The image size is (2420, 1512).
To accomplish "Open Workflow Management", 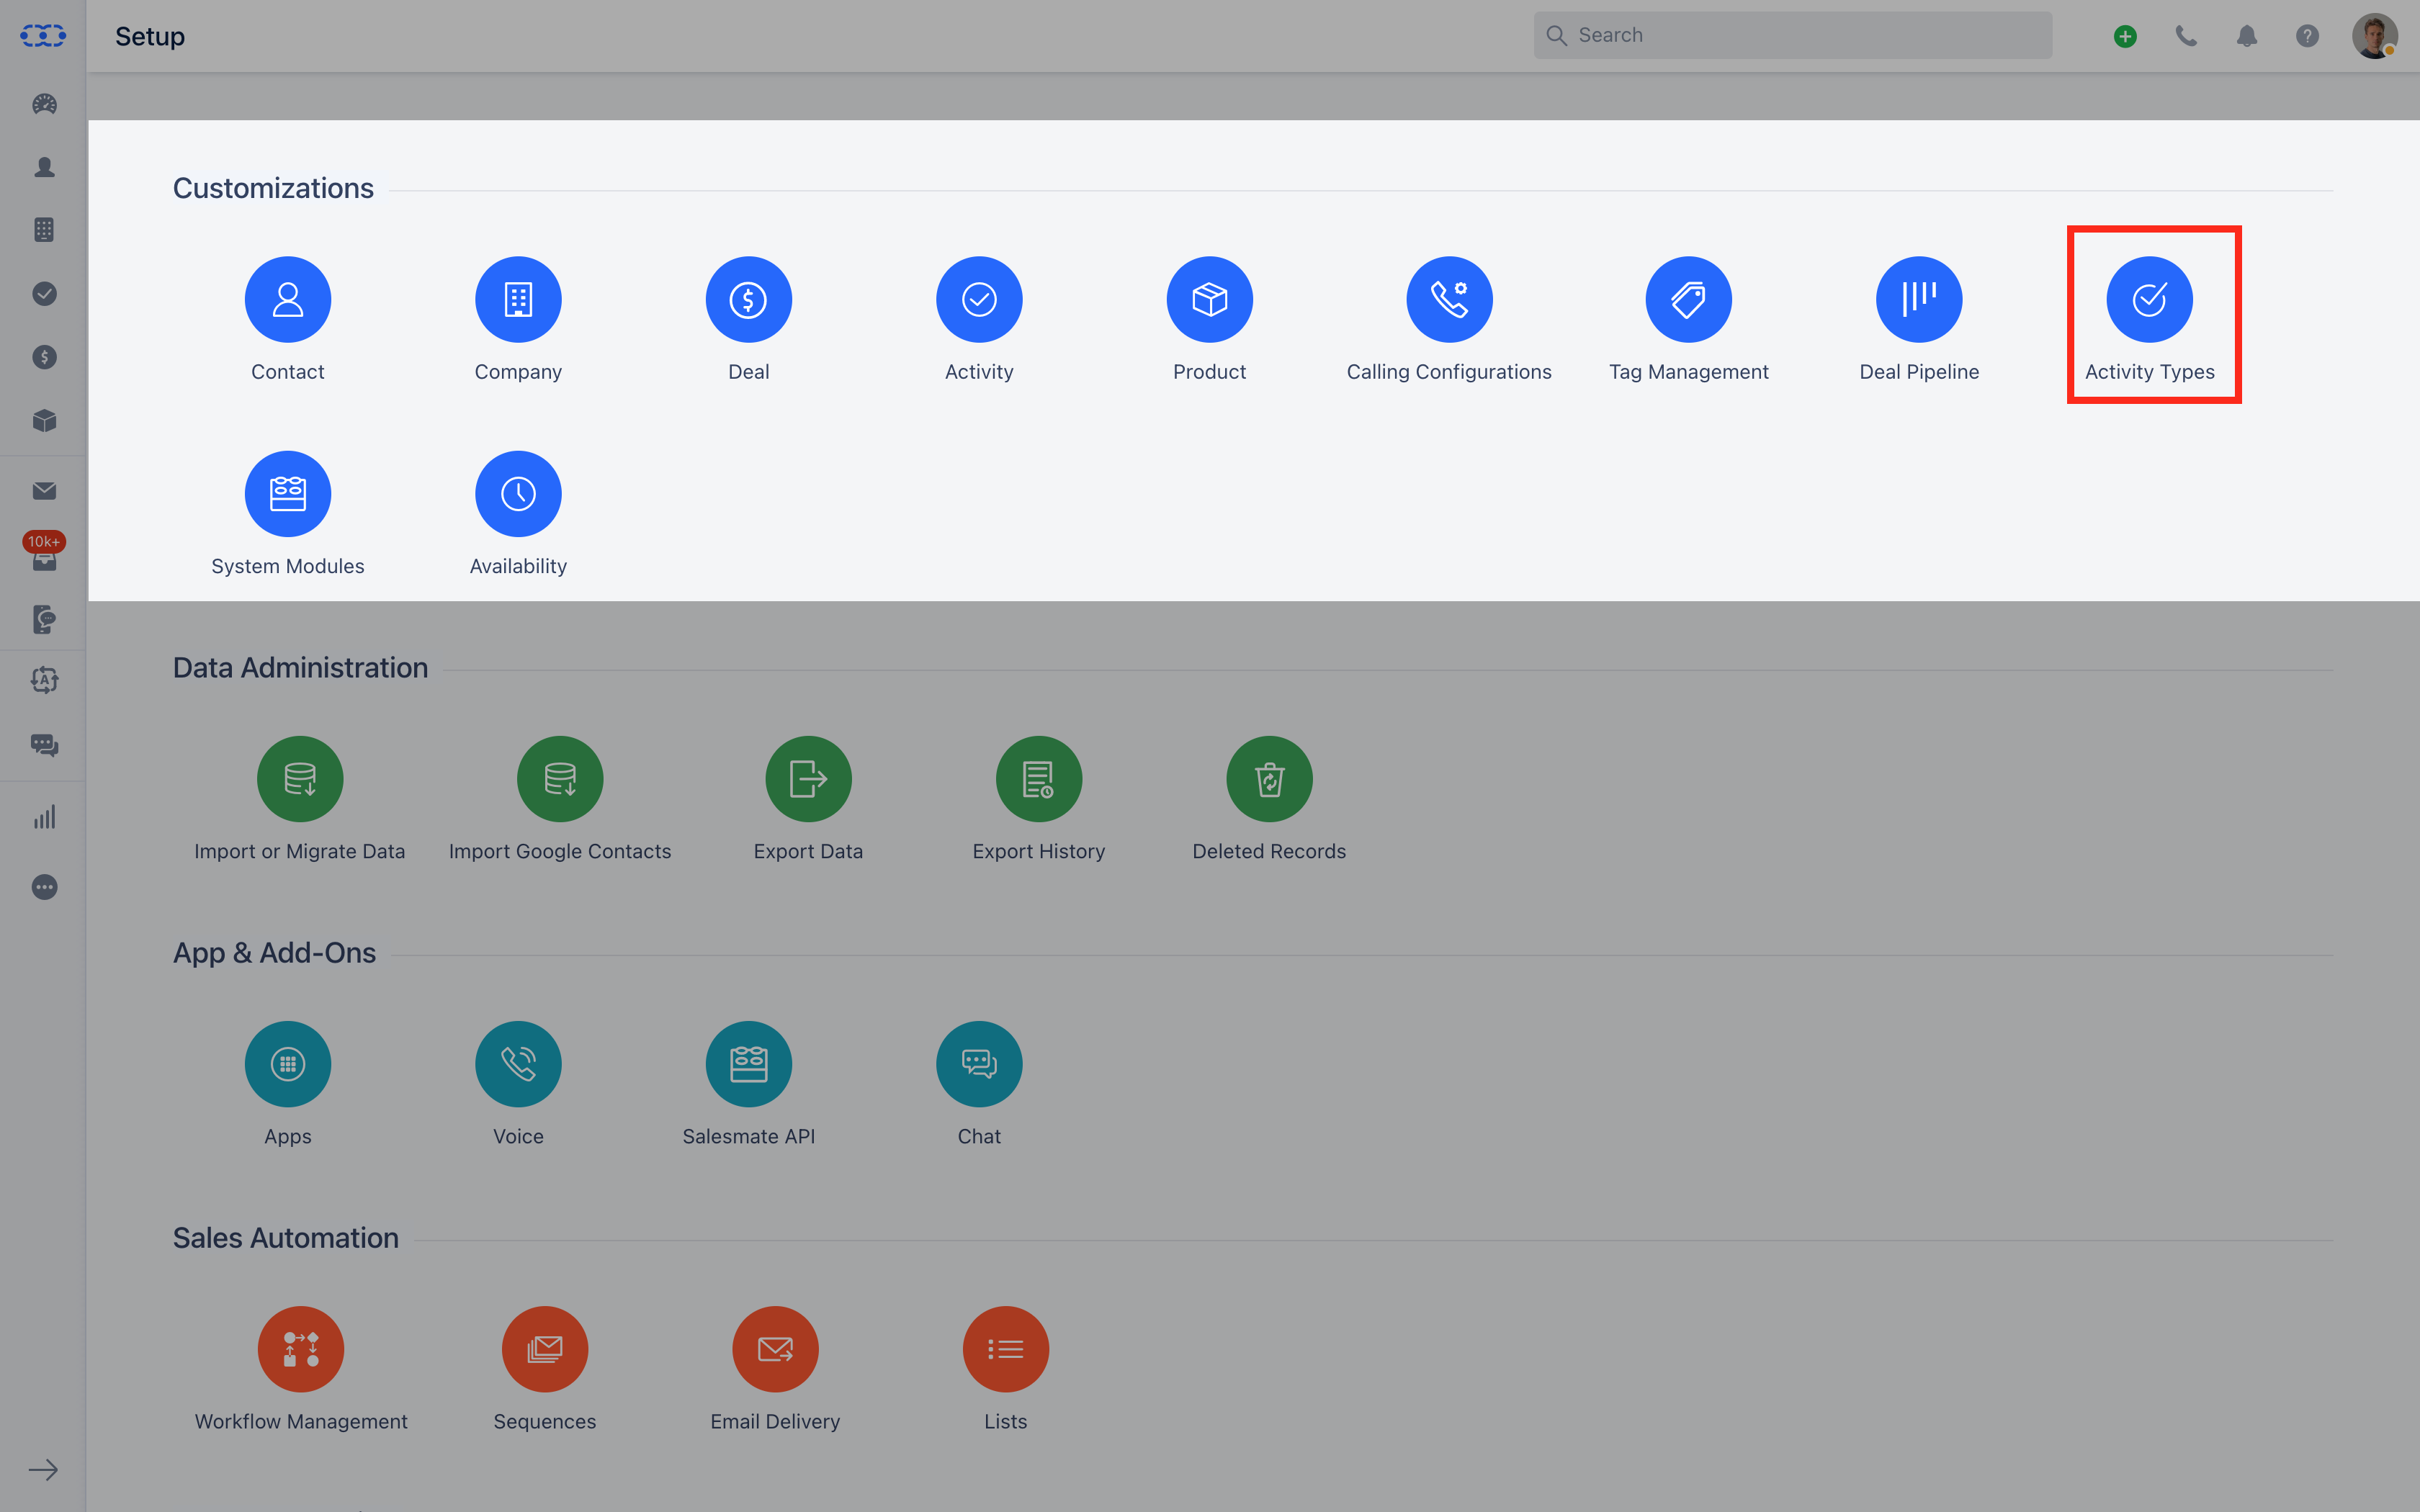I will 301,1349.
